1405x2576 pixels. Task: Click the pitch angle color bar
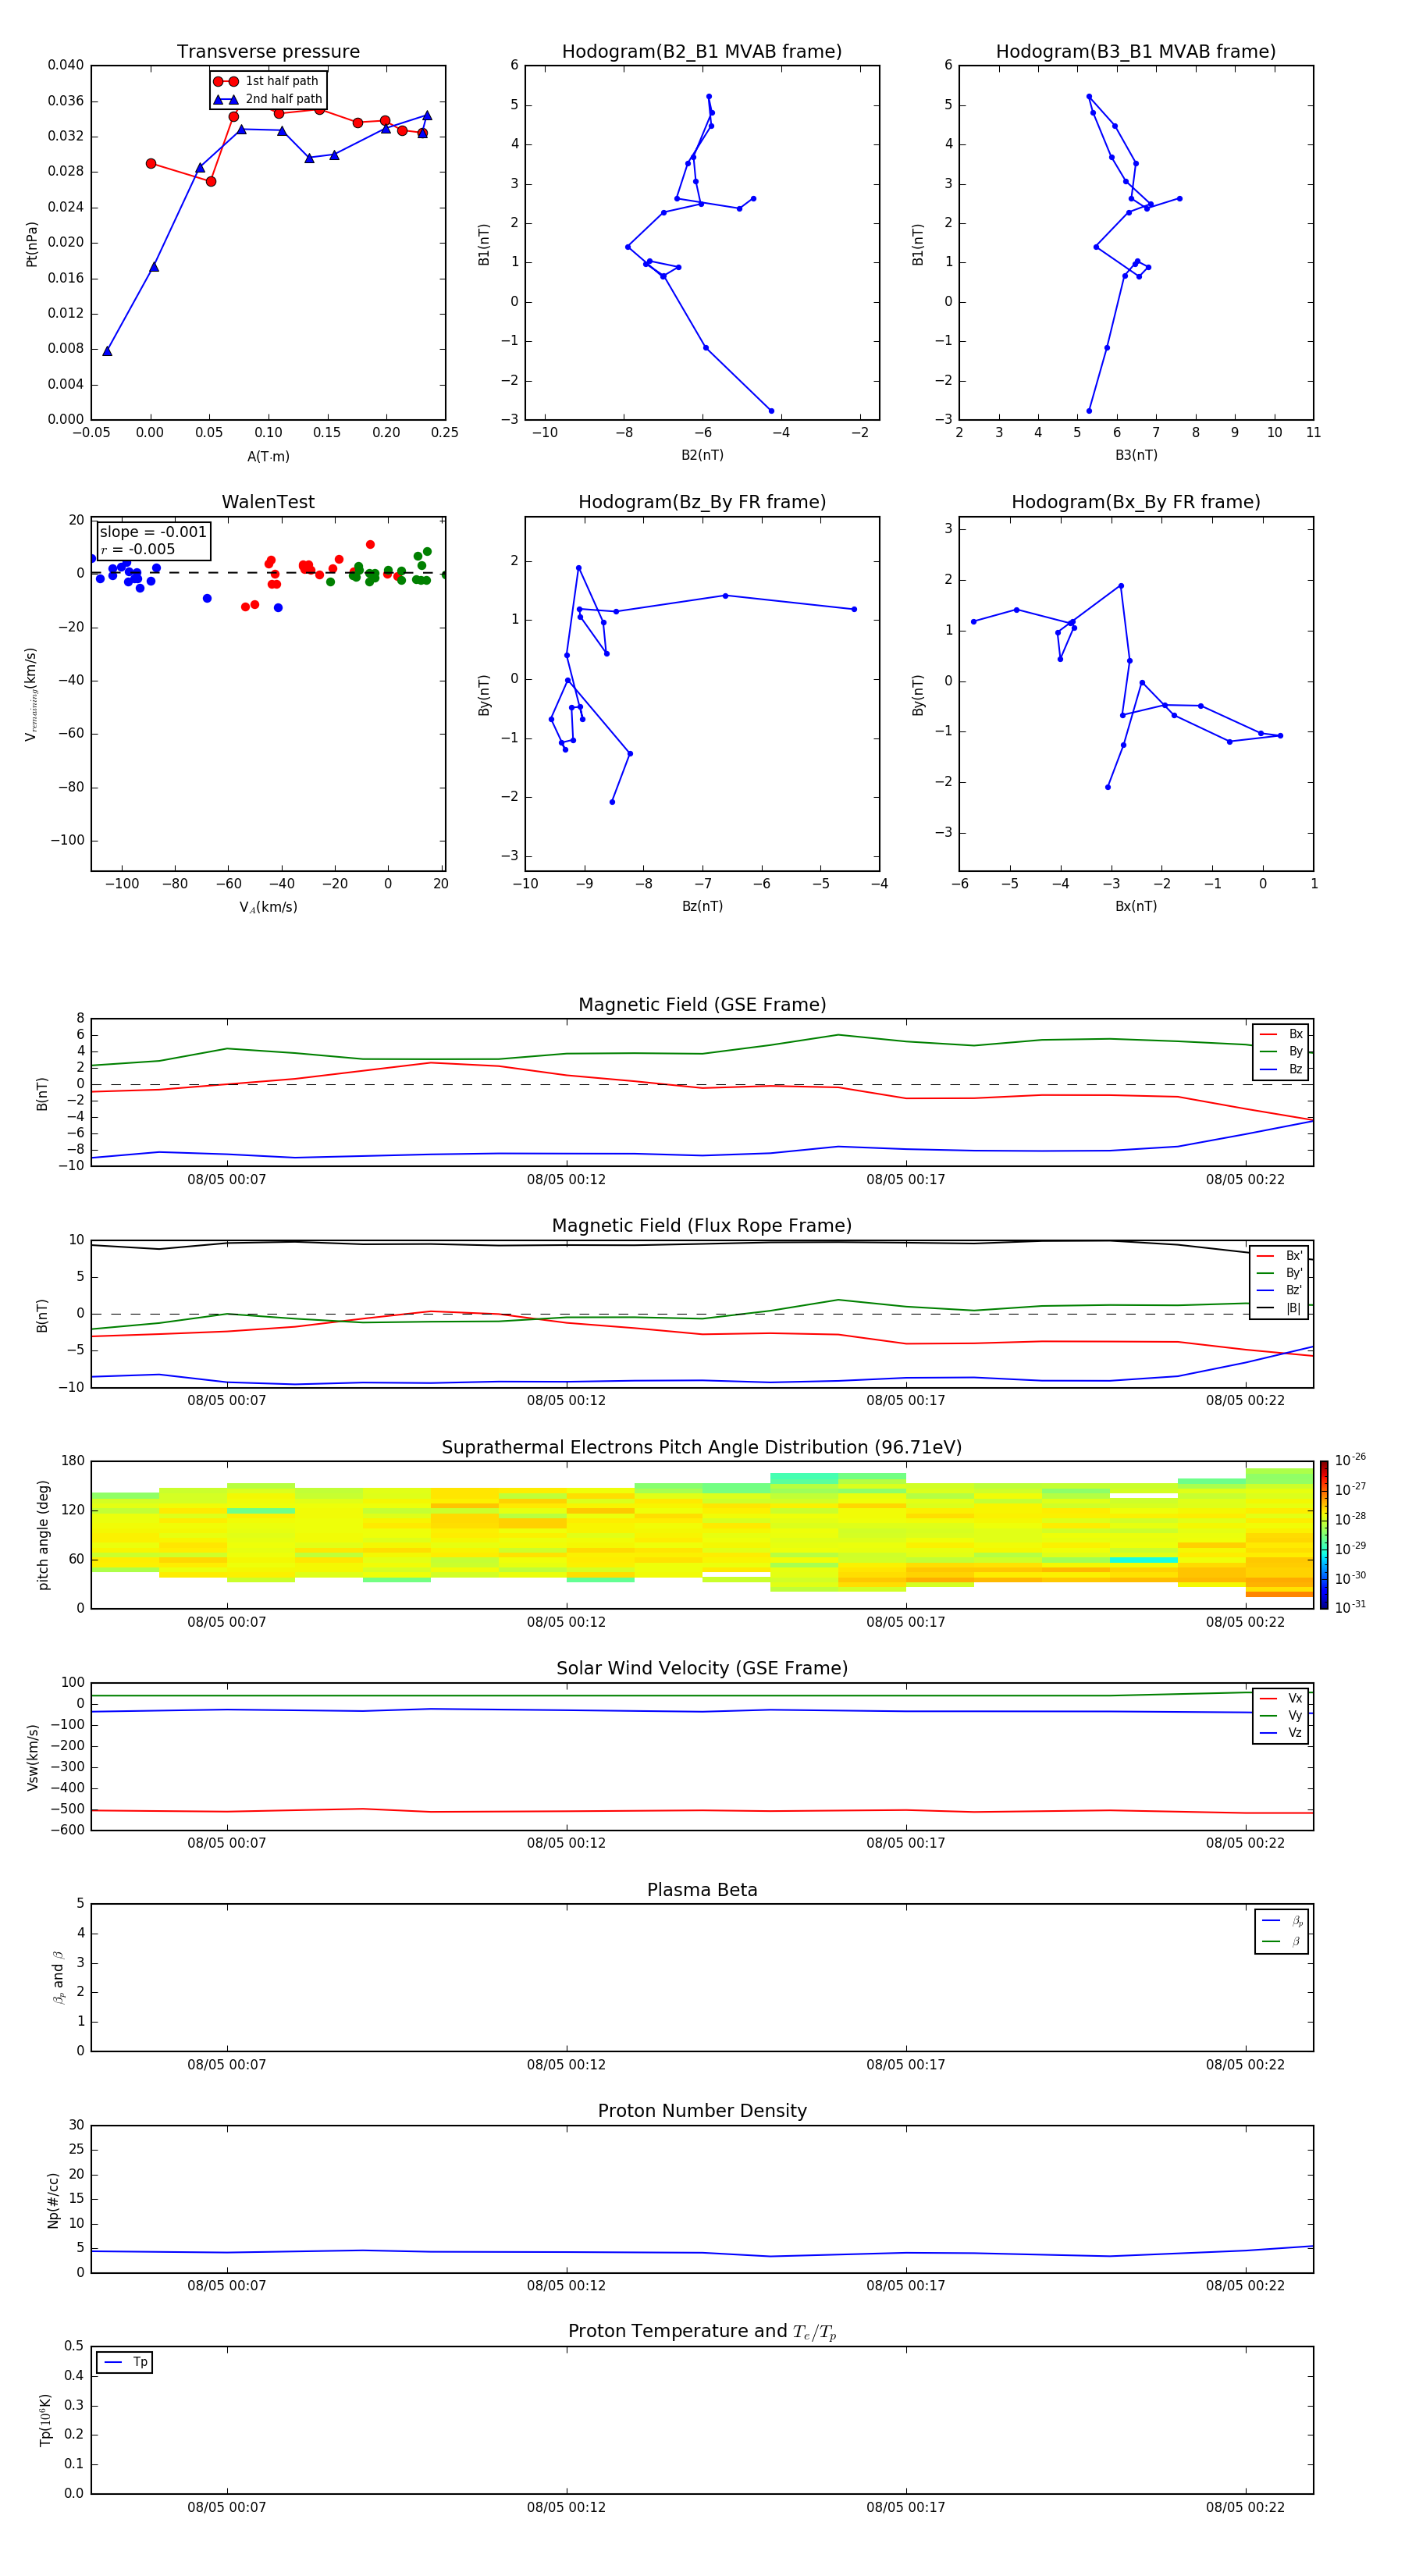point(1324,1535)
